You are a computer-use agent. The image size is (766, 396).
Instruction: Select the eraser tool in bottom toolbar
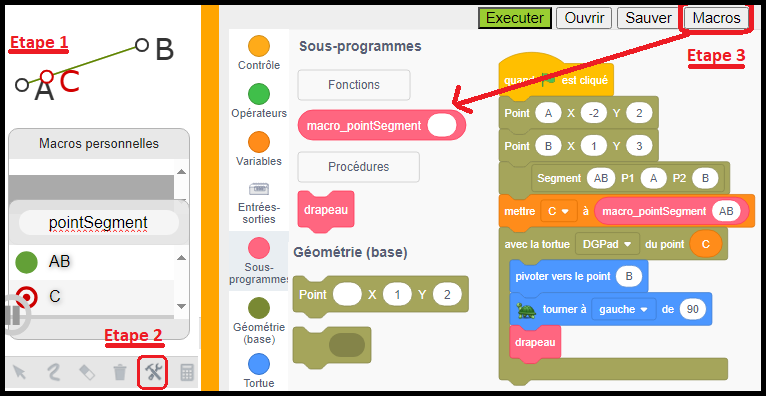coord(86,374)
